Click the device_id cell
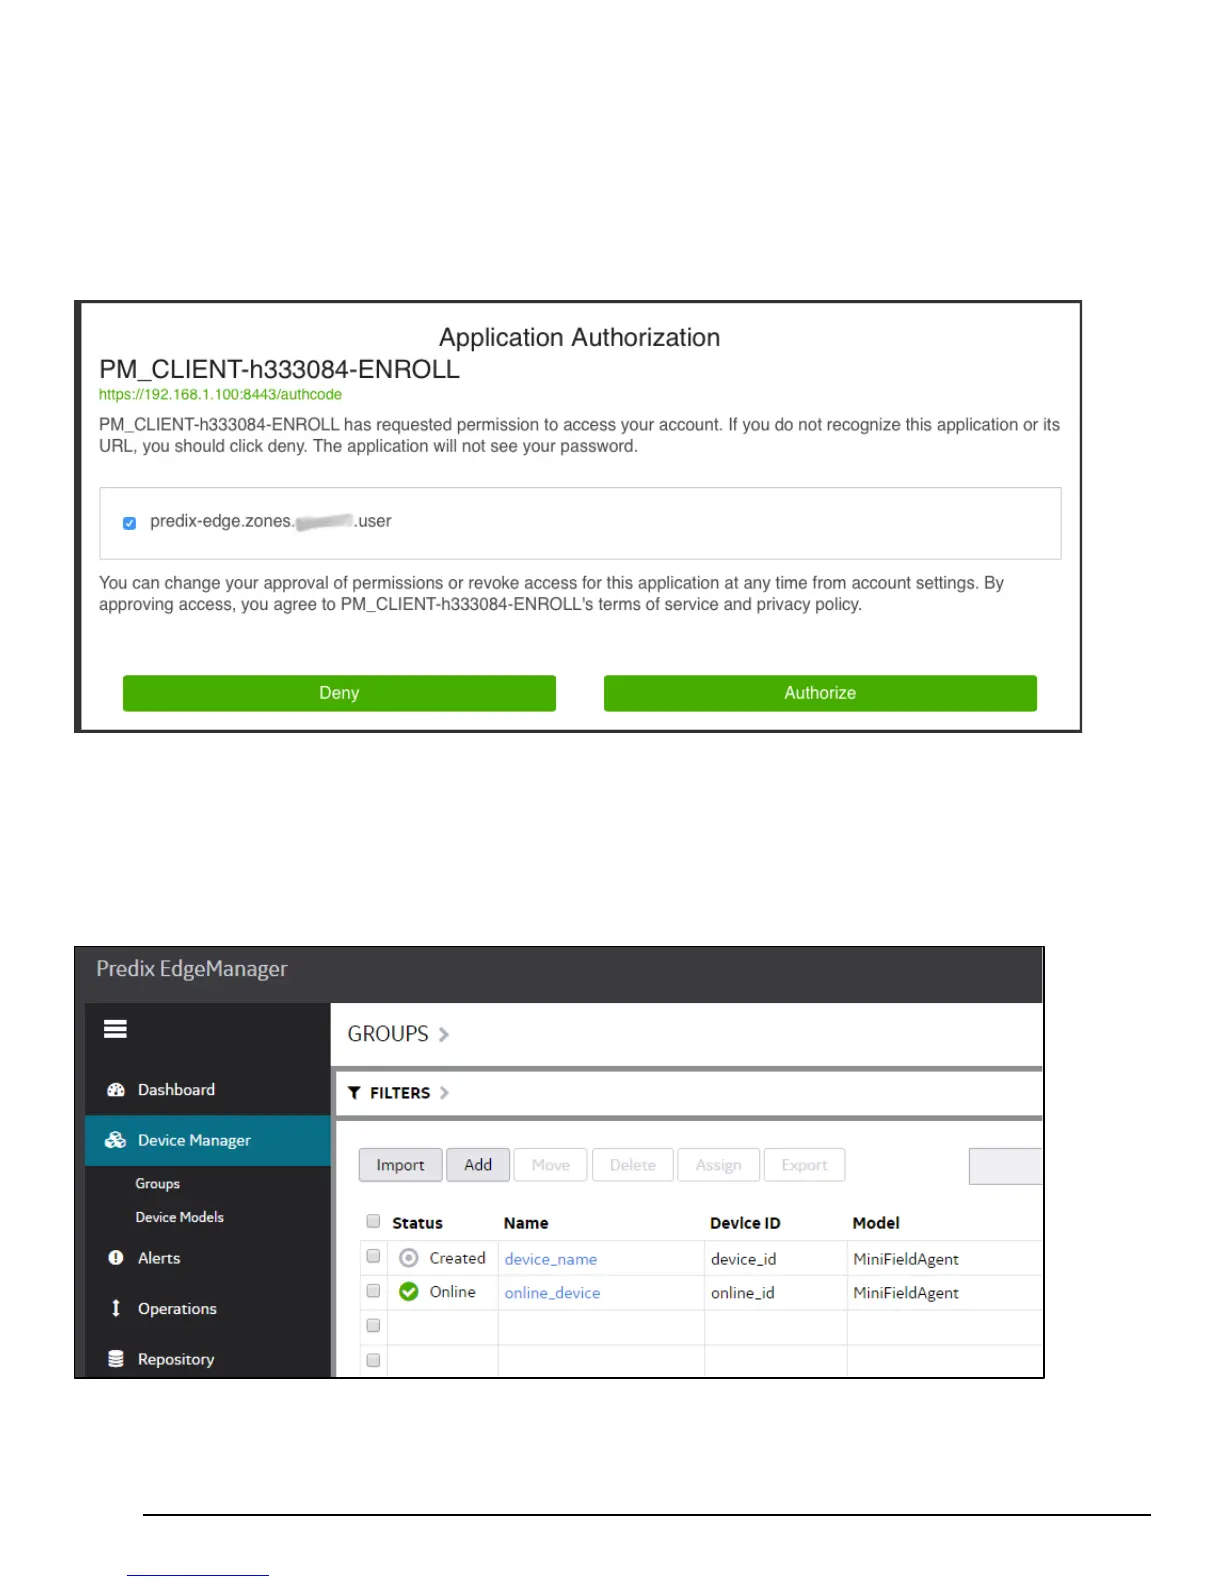This screenshot has height=1584, width=1224. pos(743,1259)
